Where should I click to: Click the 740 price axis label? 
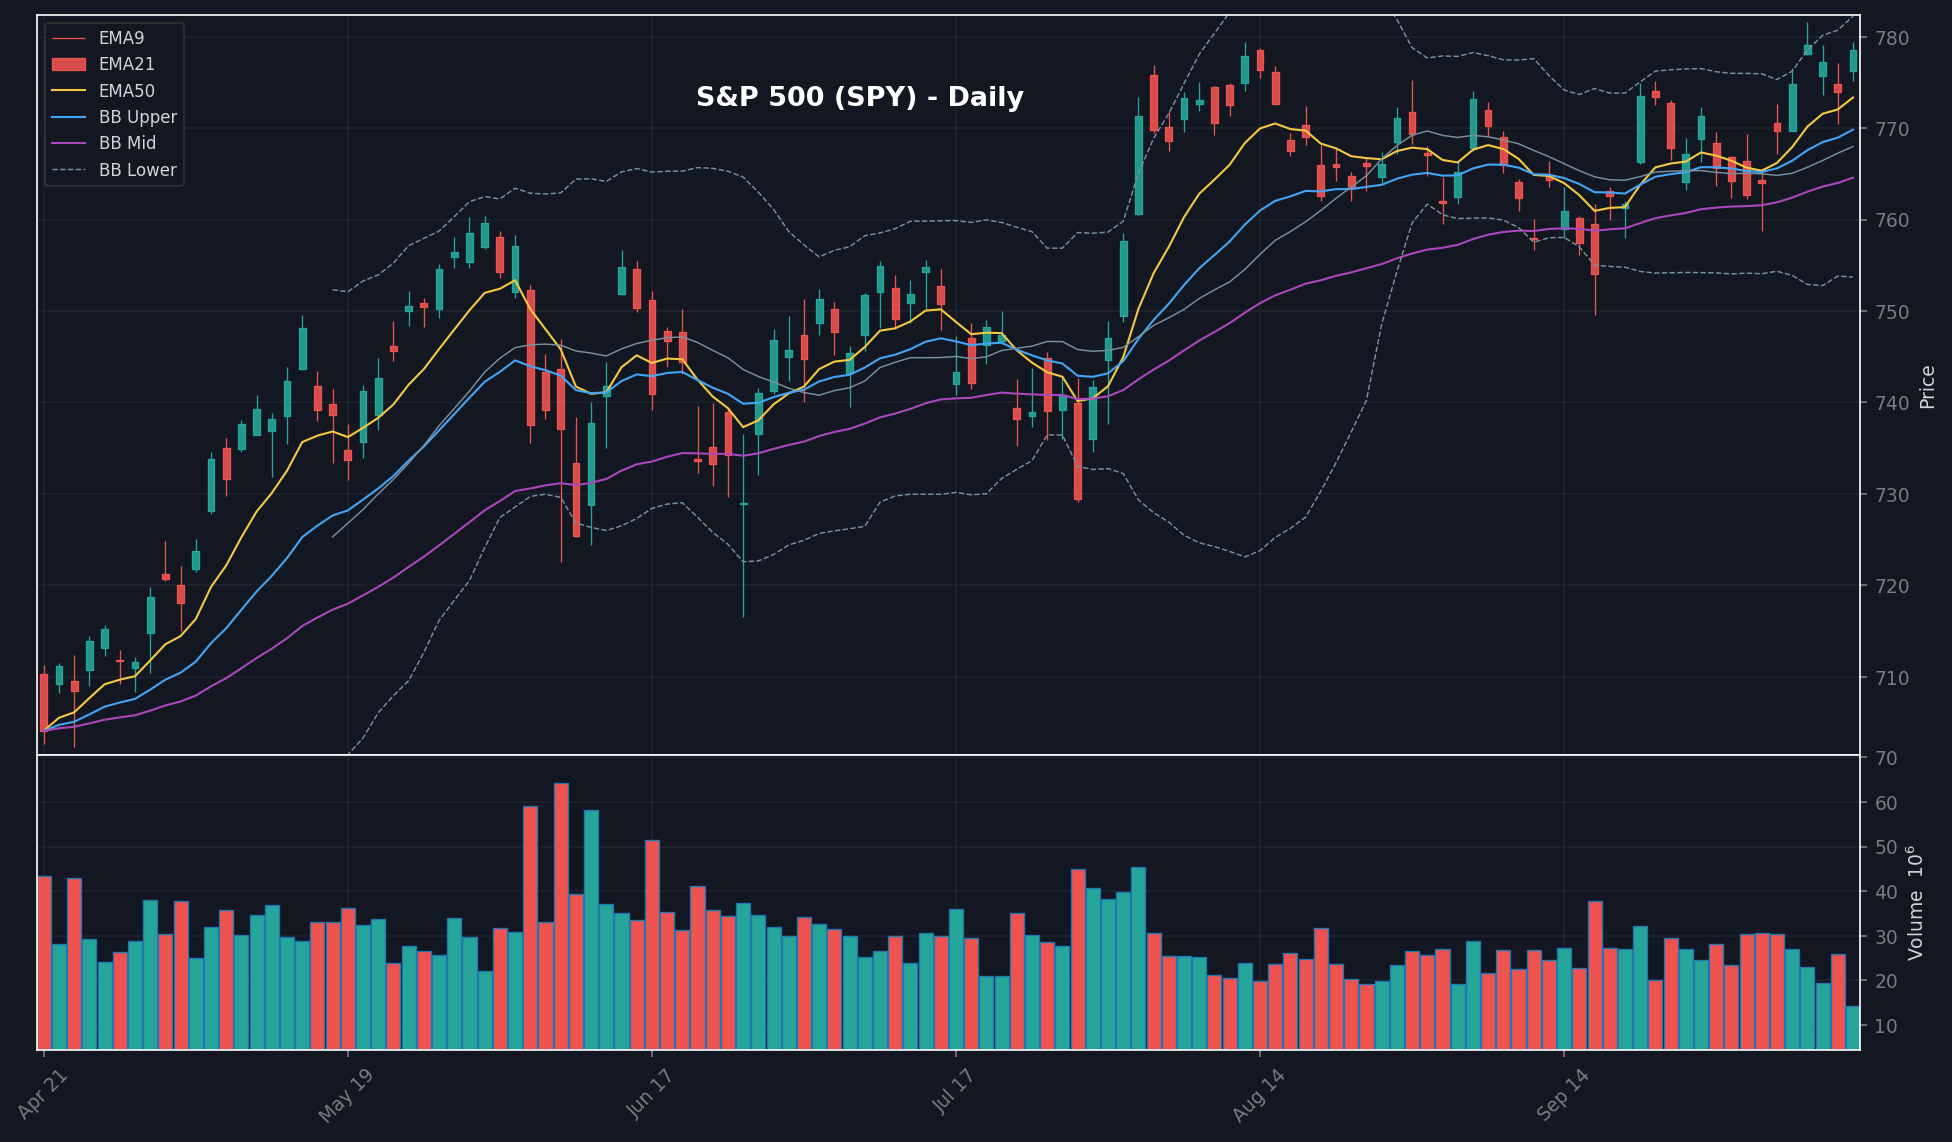pos(1892,403)
